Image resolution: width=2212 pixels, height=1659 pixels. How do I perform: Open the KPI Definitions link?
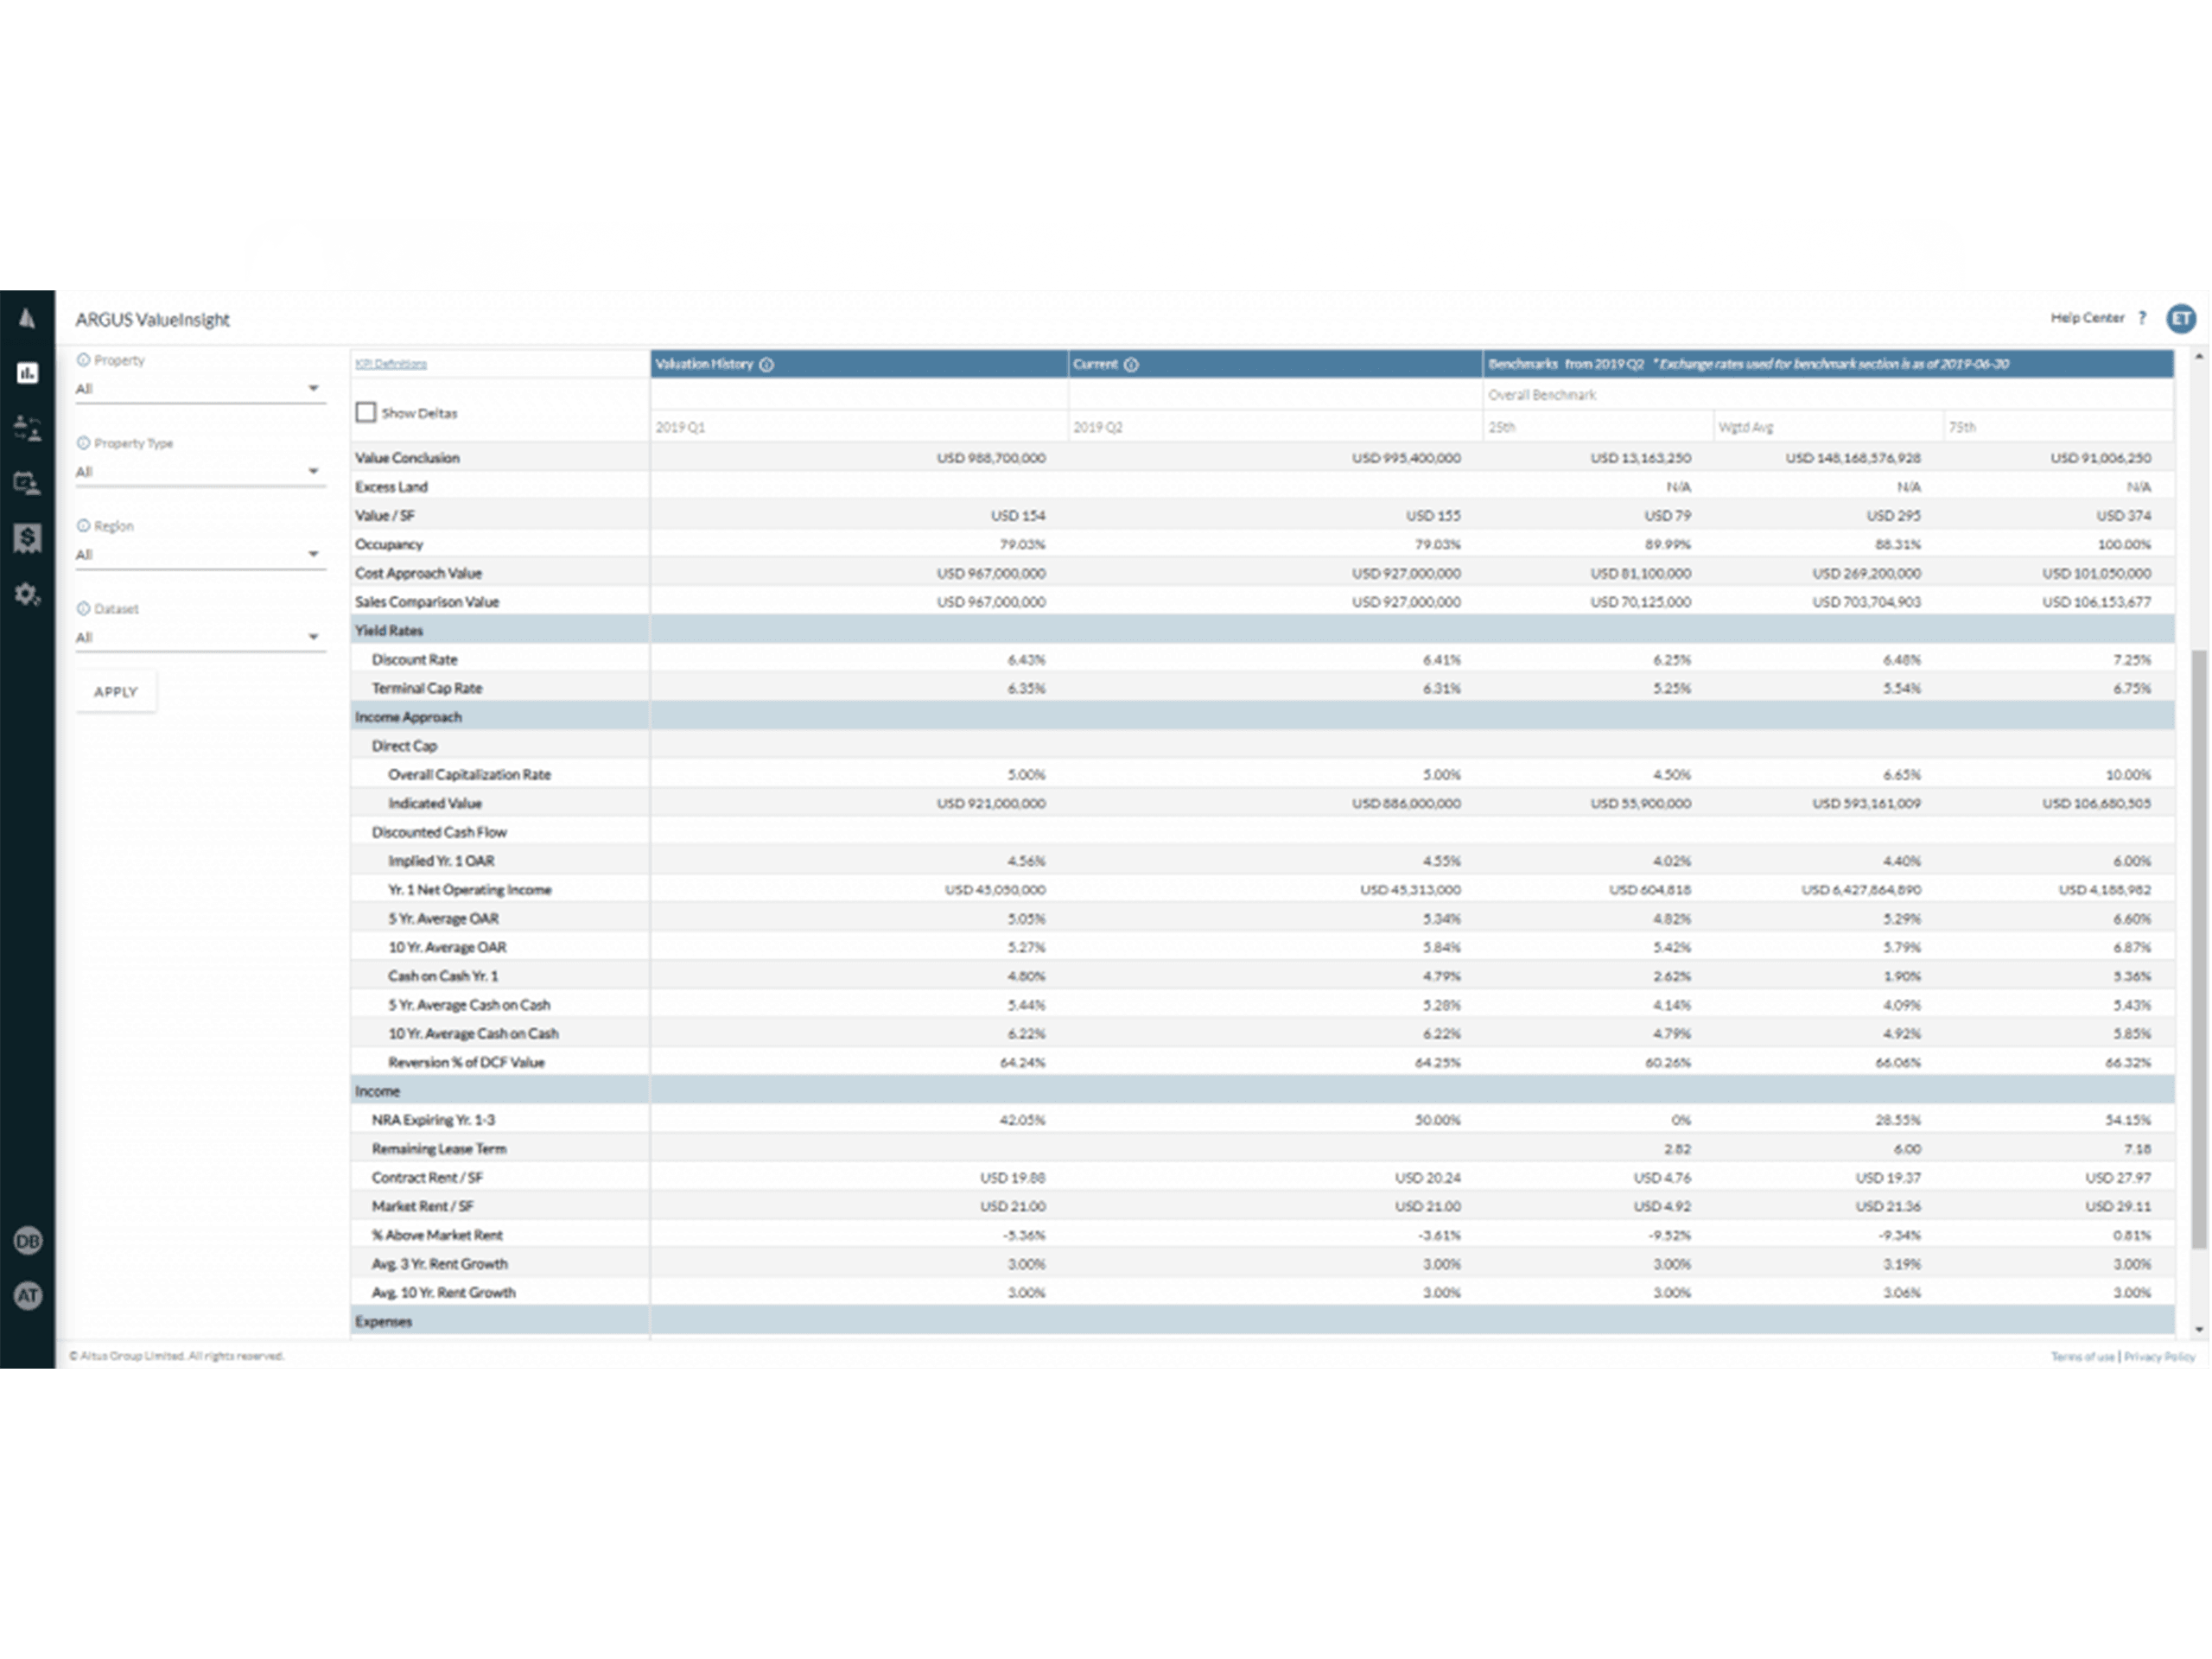pos(391,364)
